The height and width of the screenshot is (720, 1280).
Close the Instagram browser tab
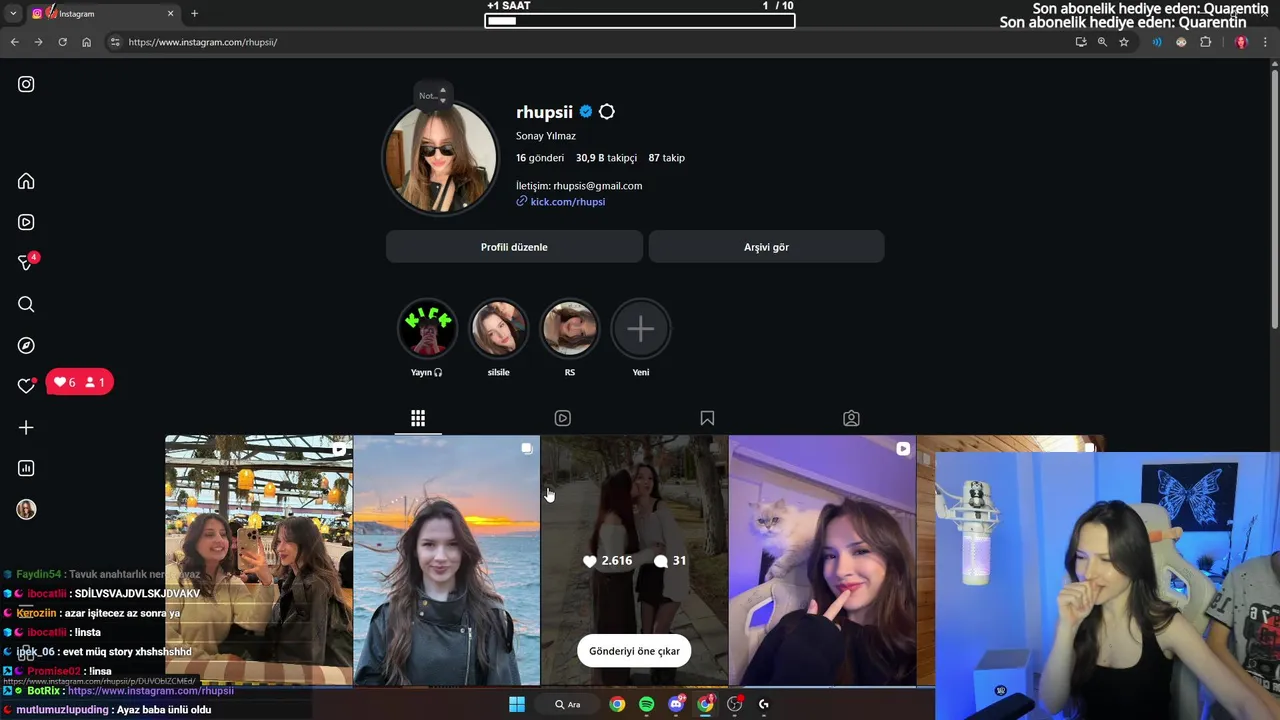tap(170, 13)
